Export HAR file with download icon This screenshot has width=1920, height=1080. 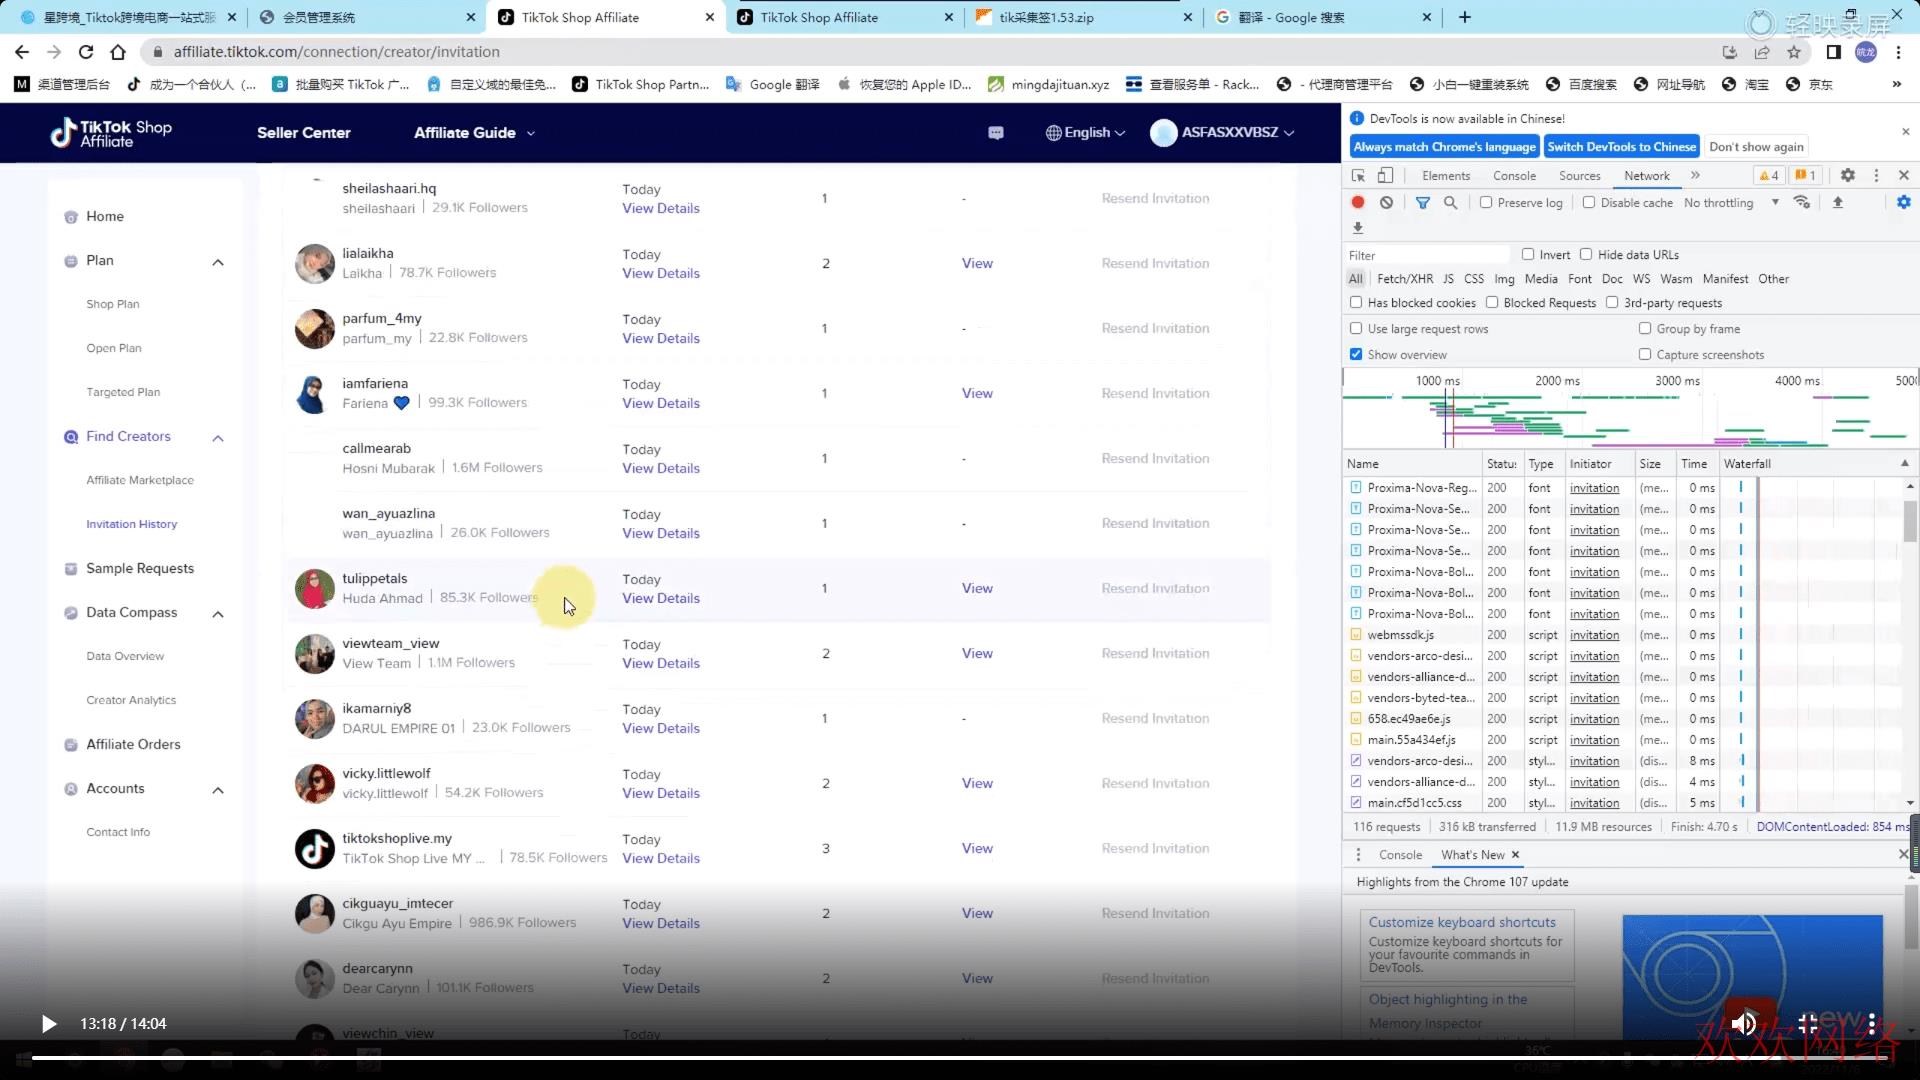point(1358,228)
